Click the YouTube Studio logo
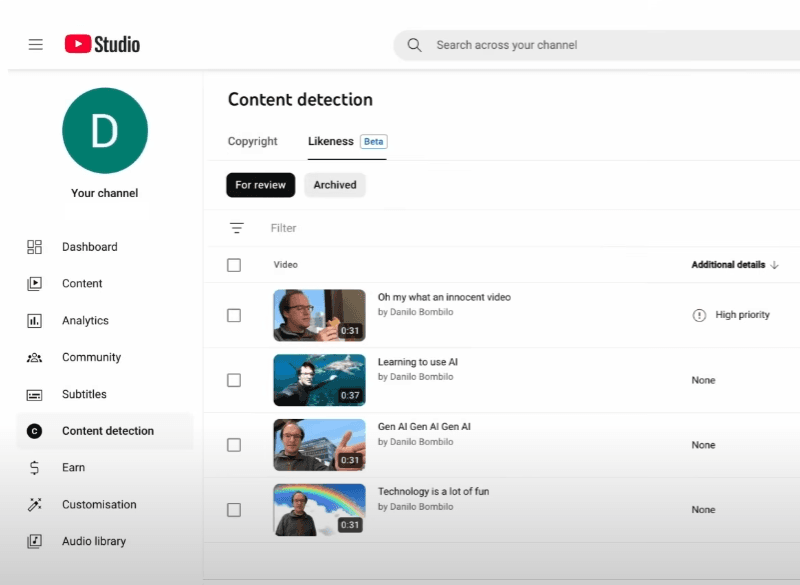Screen dimensions: 800x585 (x=102, y=45)
